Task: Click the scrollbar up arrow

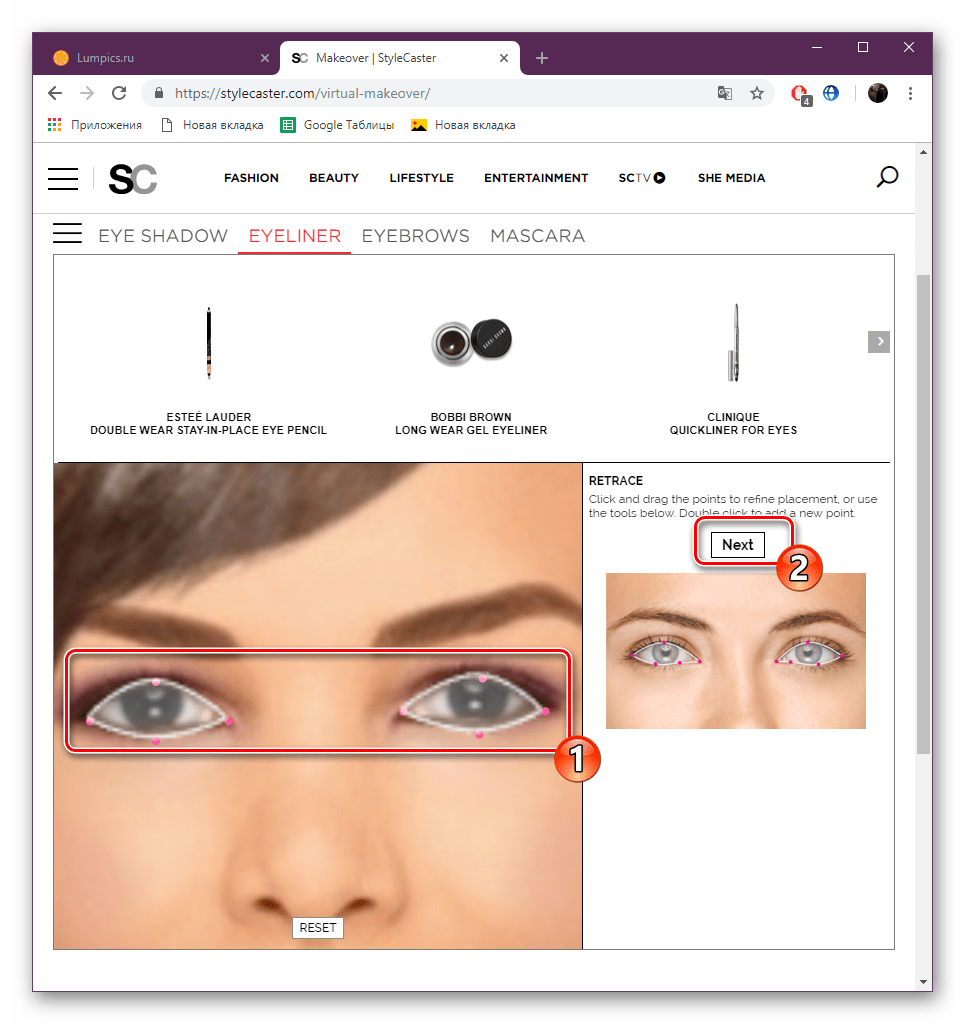Action: pyautogui.click(x=923, y=152)
